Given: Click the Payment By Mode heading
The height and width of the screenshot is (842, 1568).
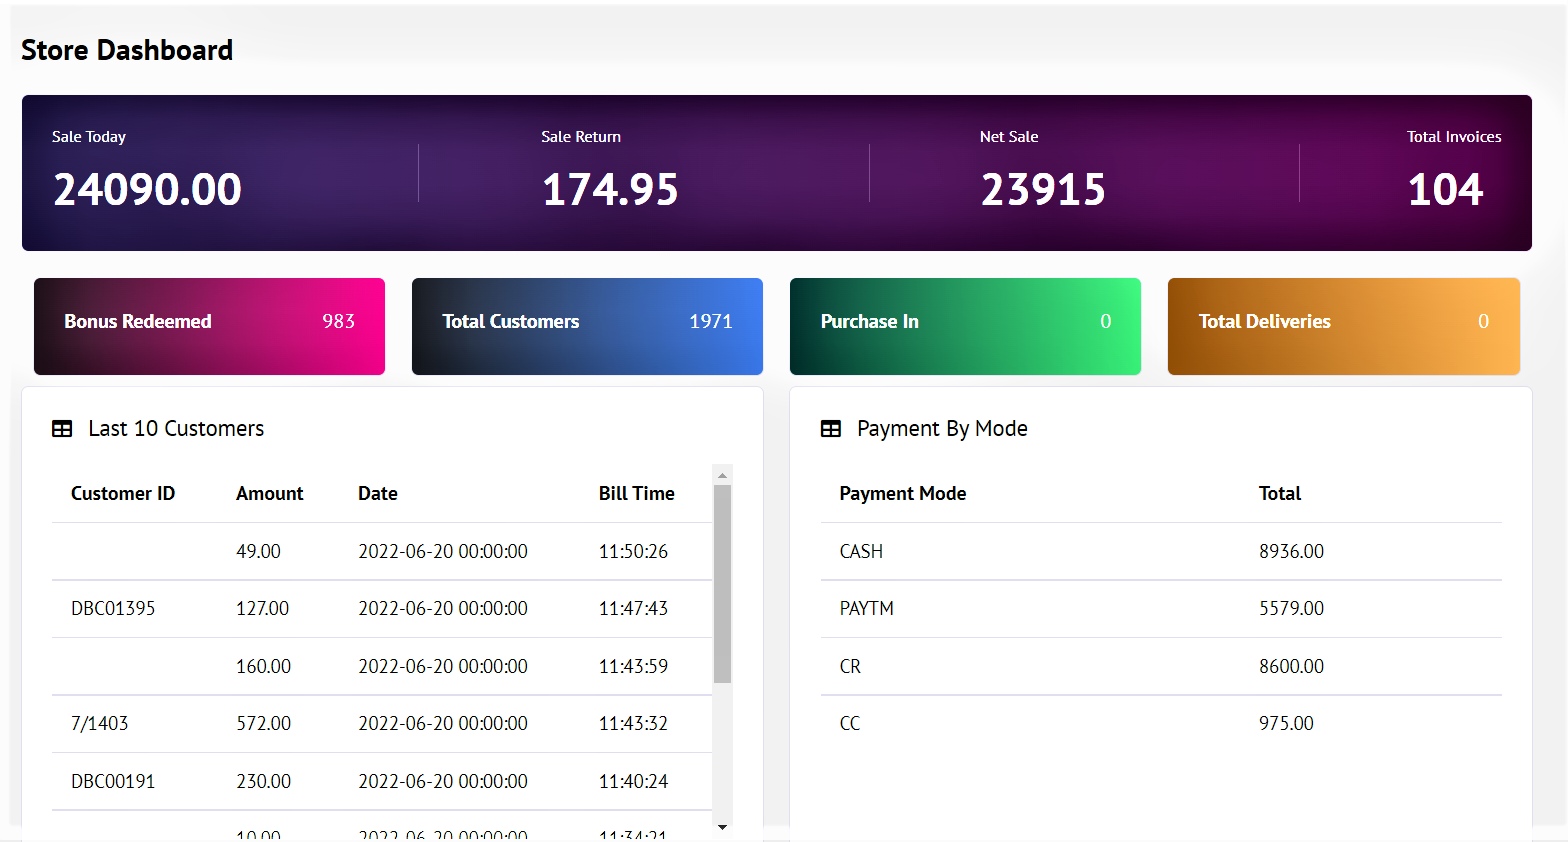Looking at the screenshot, I should 942,429.
